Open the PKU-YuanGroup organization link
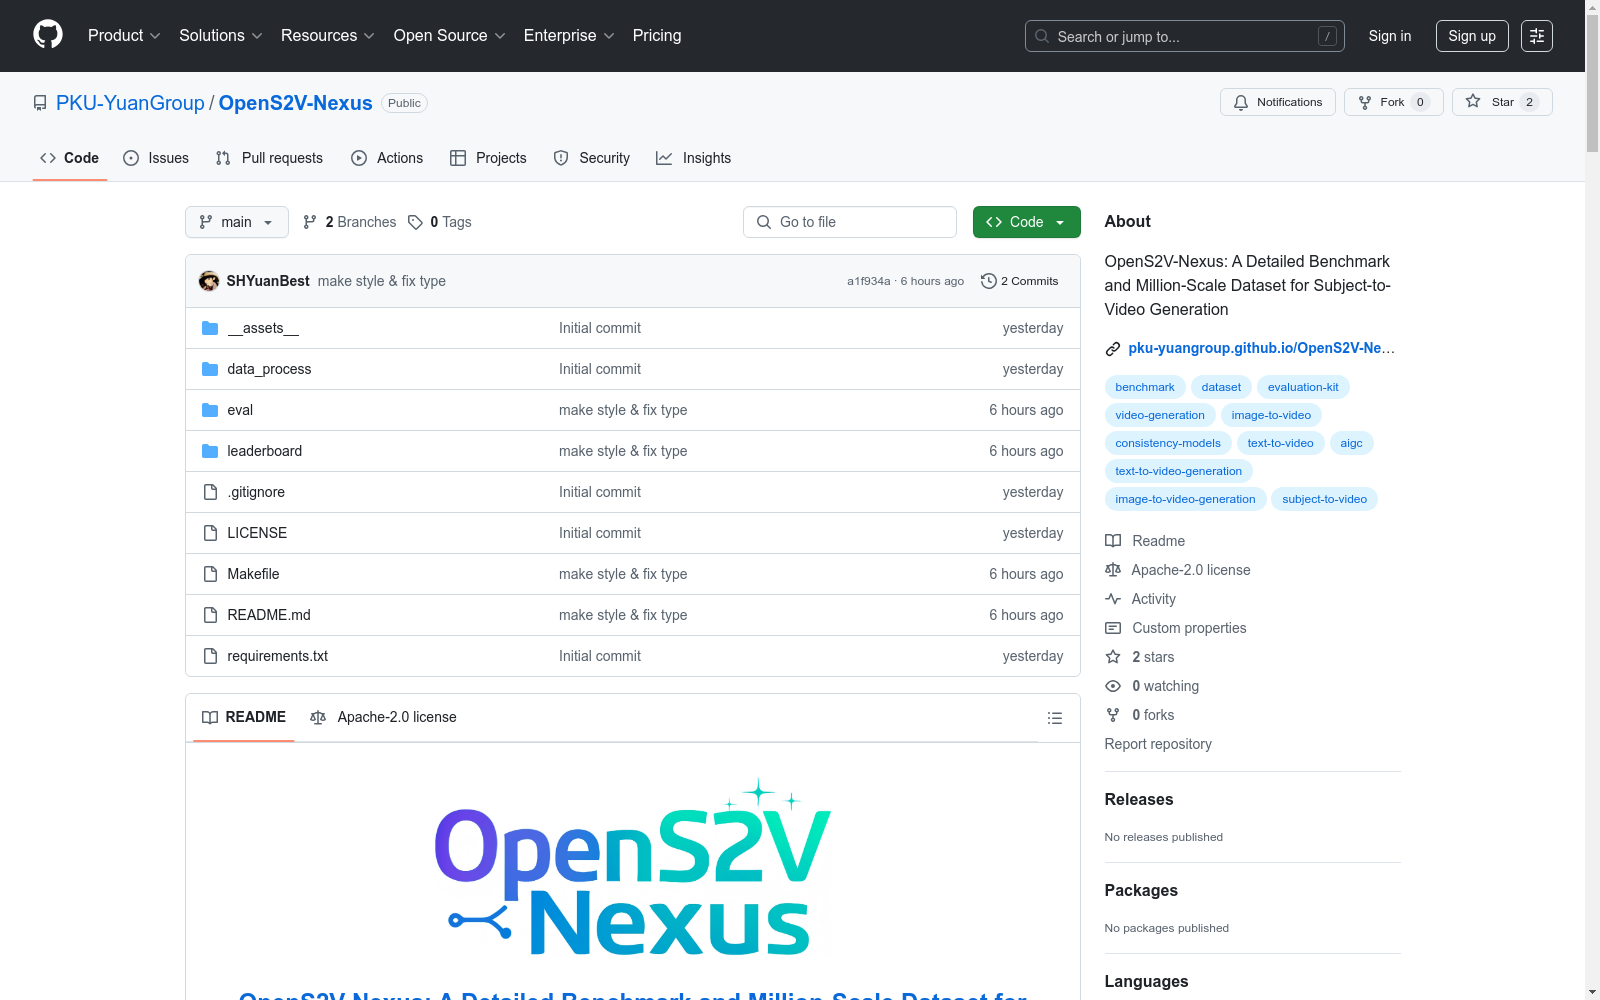 [x=130, y=103]
